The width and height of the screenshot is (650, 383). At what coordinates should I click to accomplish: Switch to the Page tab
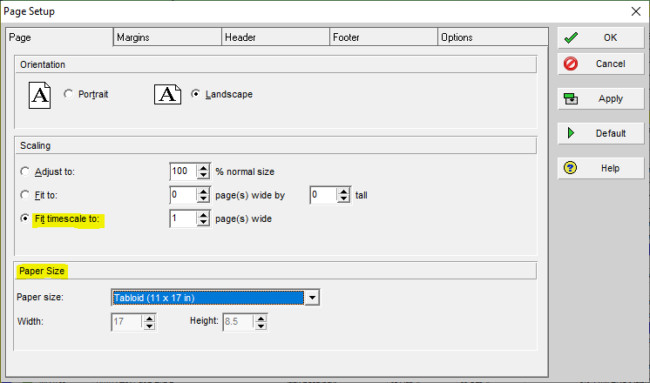[59, 37]
